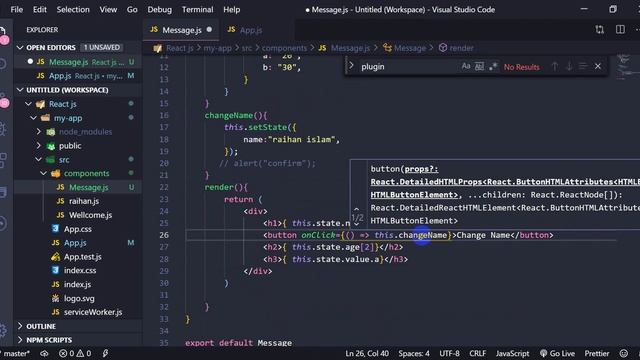Change encoding via UTF-8 status item

pos(449,353)
